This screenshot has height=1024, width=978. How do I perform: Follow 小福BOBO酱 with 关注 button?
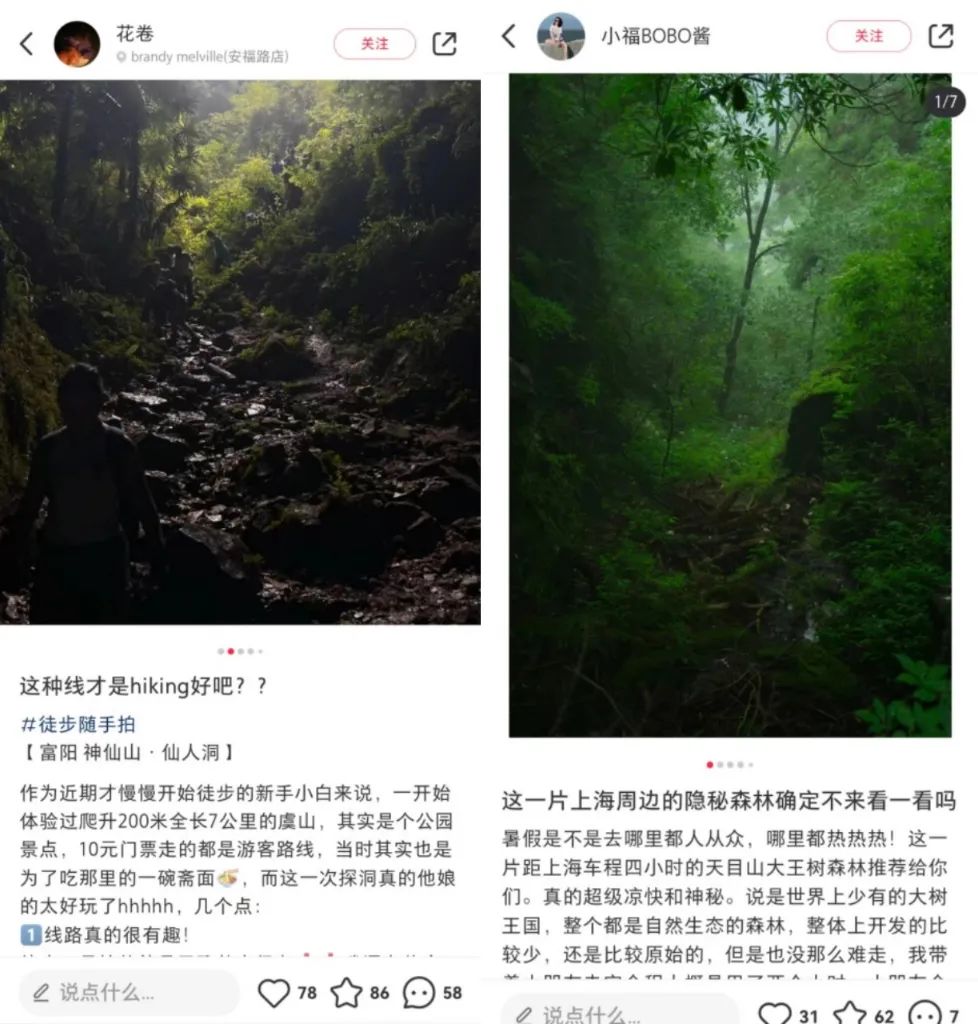[x=868, y=36]
